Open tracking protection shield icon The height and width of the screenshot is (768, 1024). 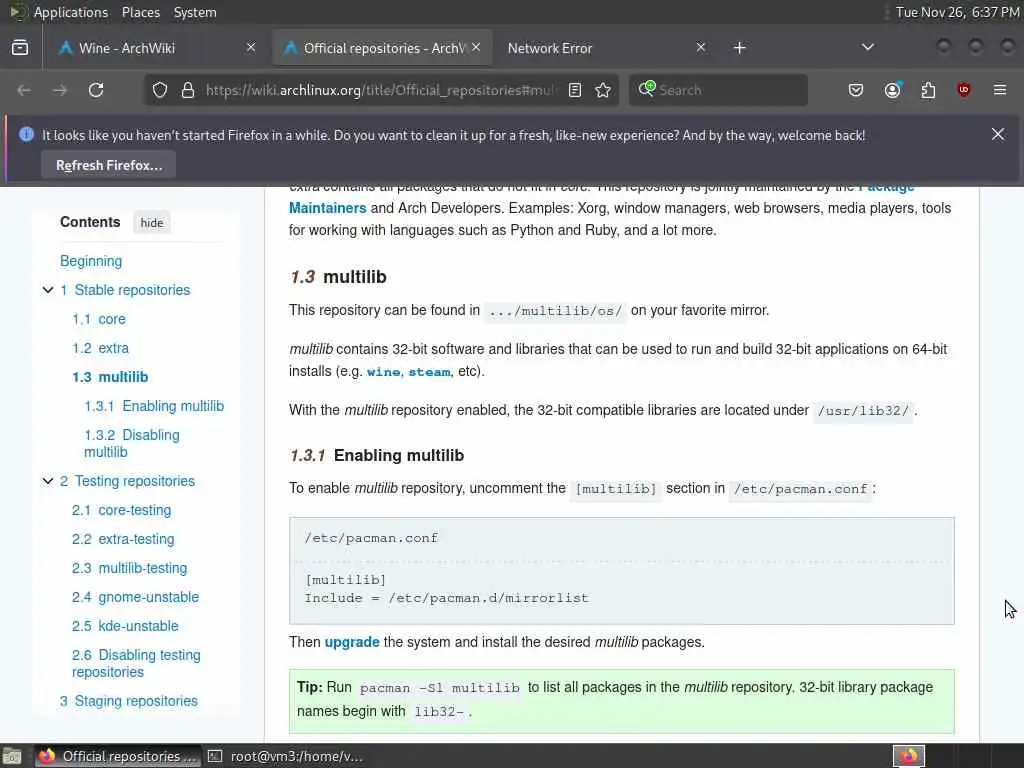(160, 90)
